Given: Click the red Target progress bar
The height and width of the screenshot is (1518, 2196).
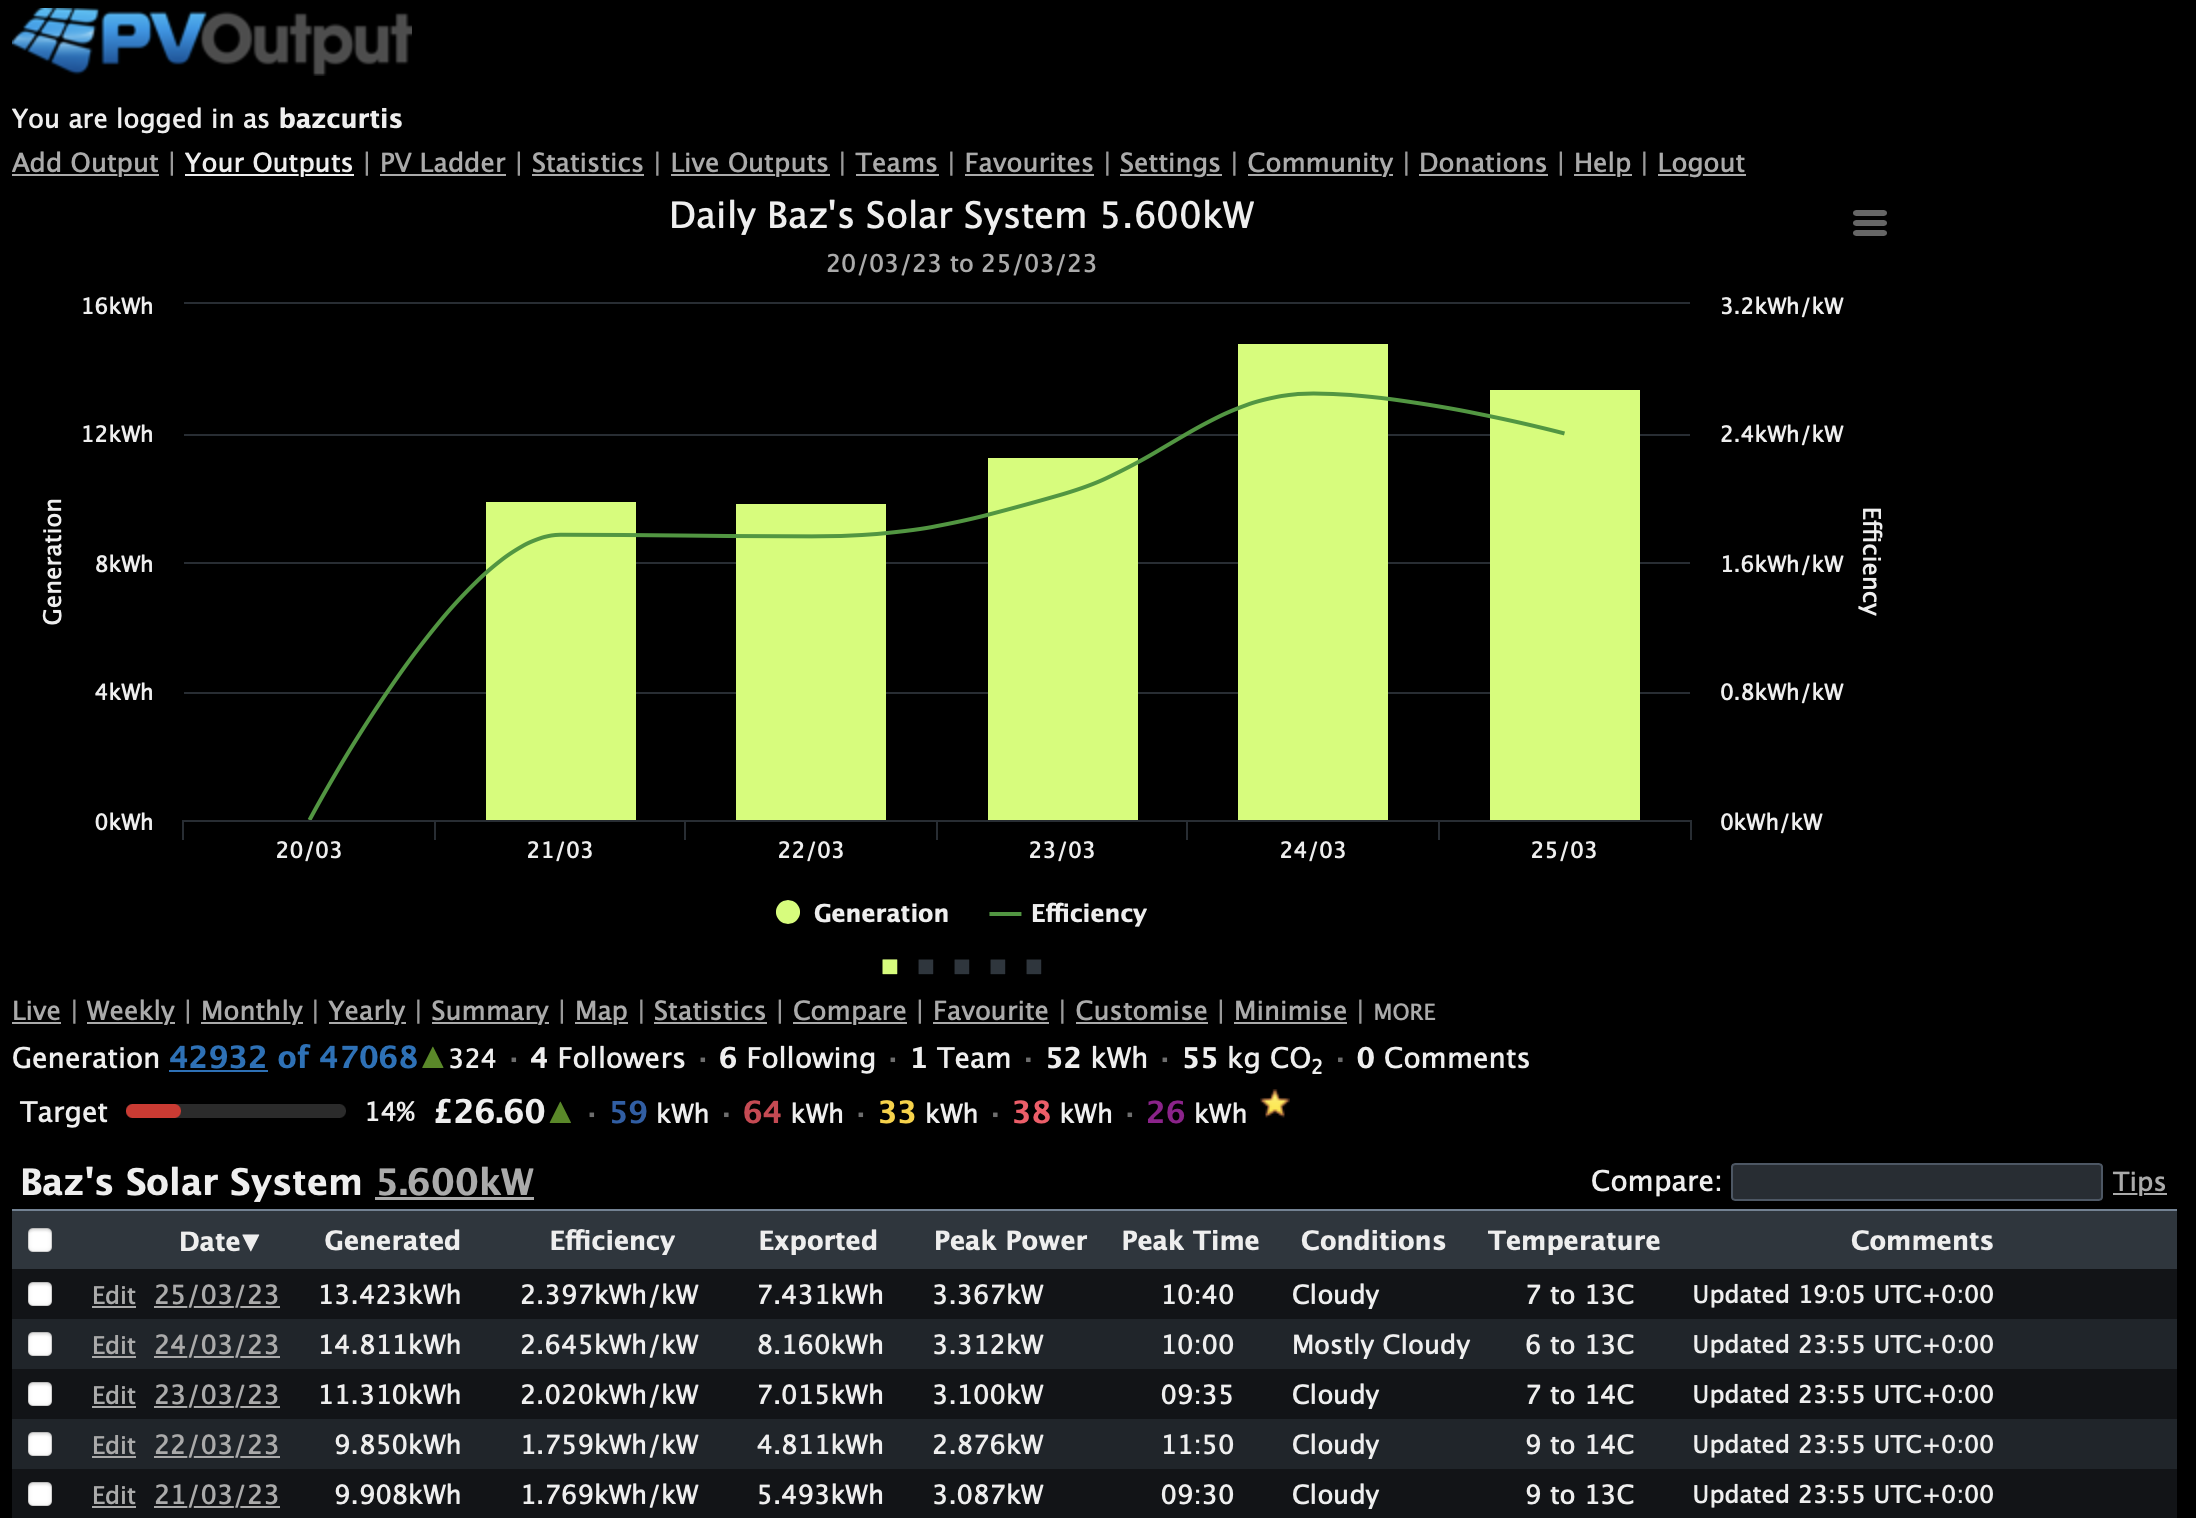Looking at the screenshot, I should coord(154,1111).
